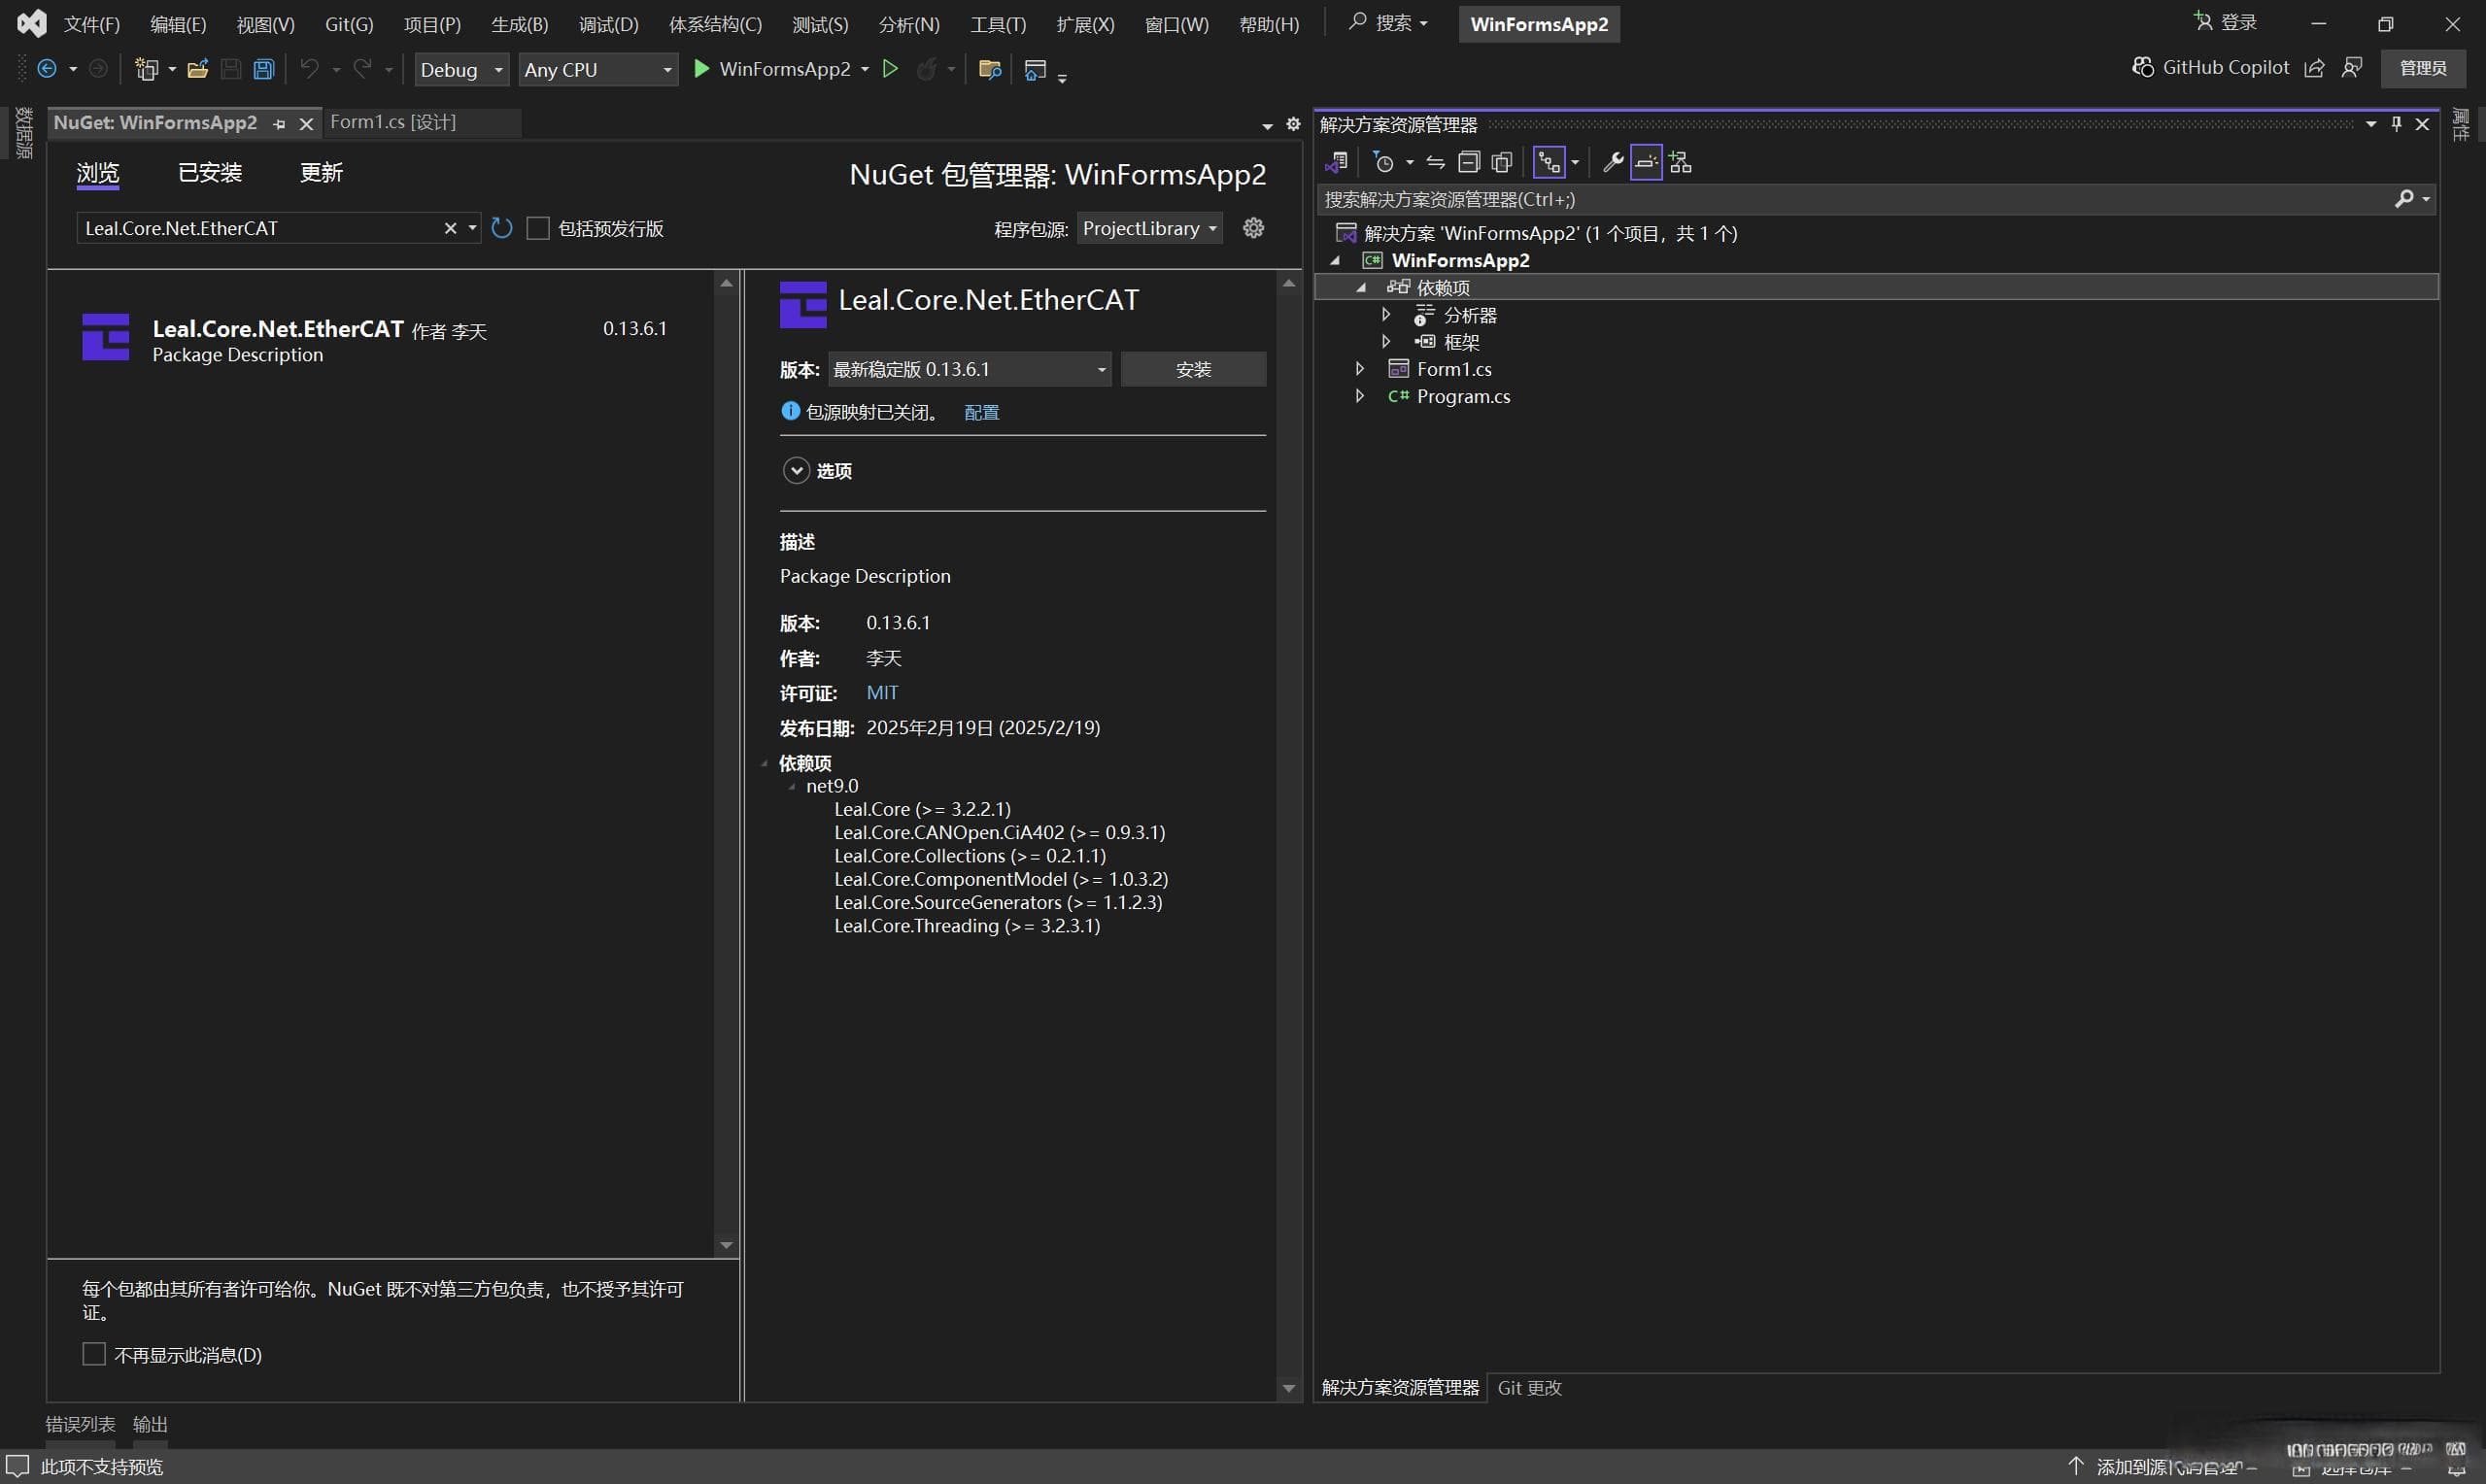
Task: Expand Form1.cs node in tree
Action: (1360, 368)
